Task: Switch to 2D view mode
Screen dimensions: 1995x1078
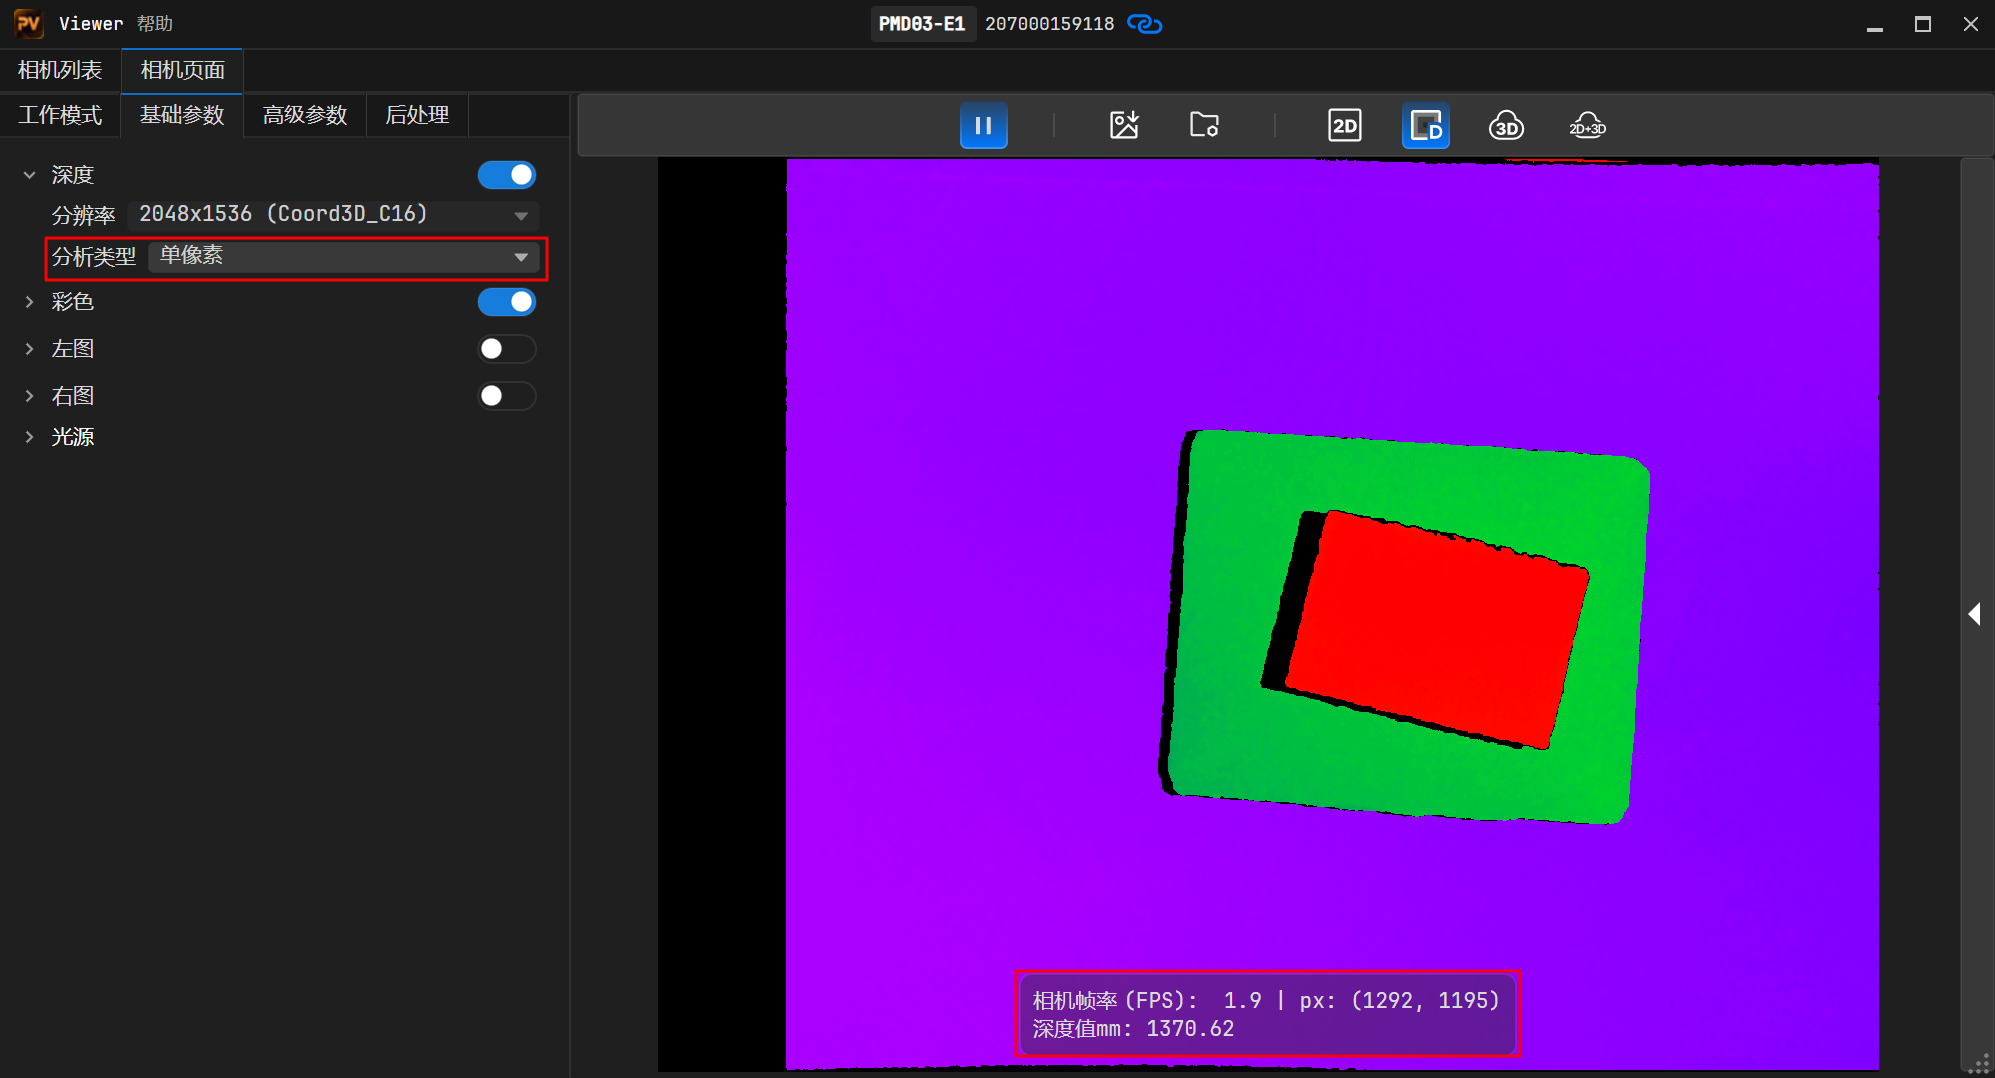Action: 1345,126
